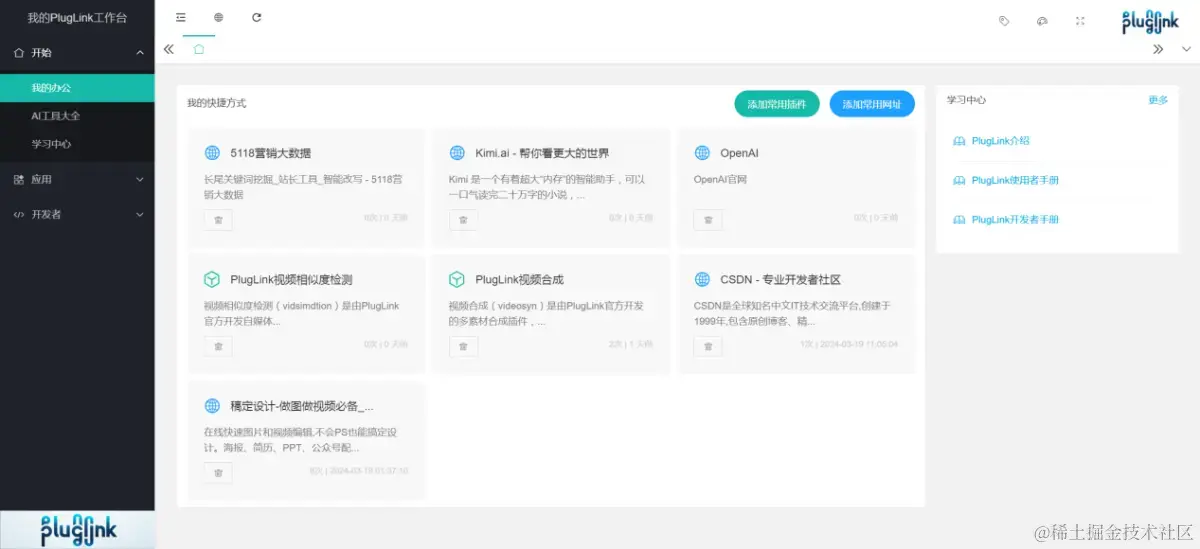Click the 我的快捷方式 heading
The image size is (1200, 549).
(217, 103)
